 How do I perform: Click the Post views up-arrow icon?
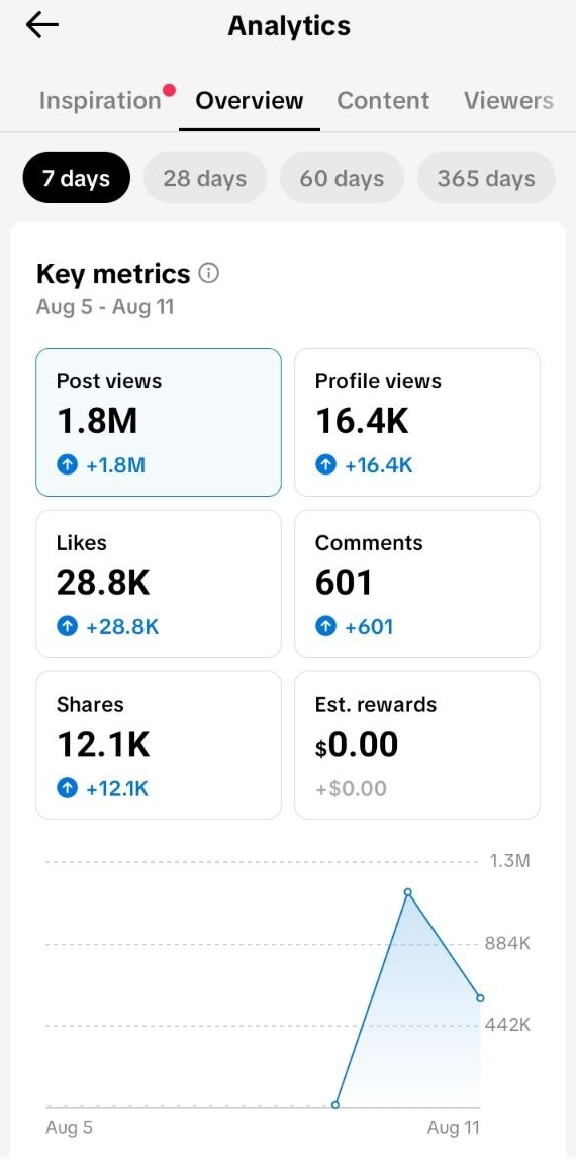click(67, 466)
